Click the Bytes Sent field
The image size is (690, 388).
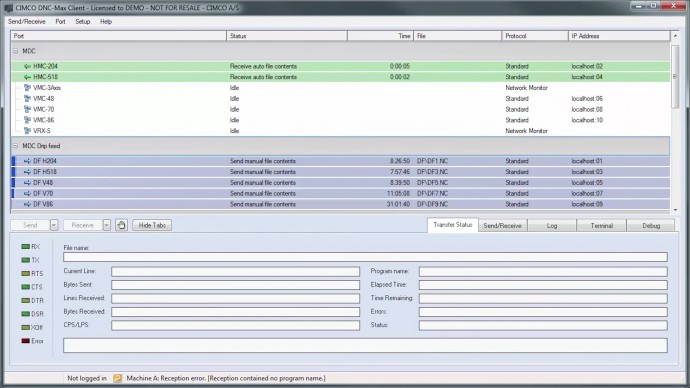235,285
